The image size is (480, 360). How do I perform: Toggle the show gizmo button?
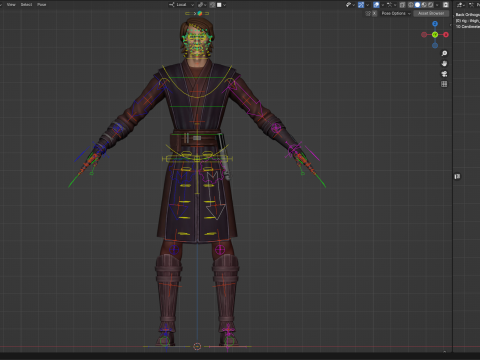(361, 5)
